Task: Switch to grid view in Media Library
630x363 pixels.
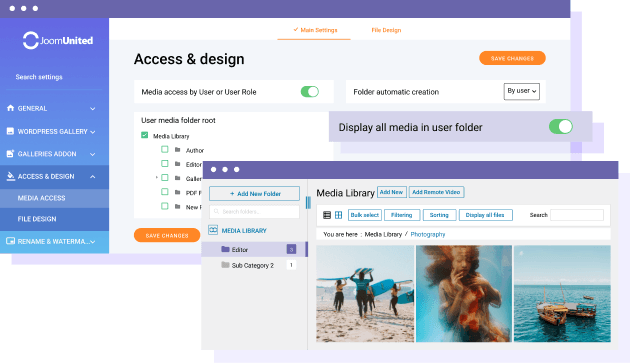Action: pos(338,215)
